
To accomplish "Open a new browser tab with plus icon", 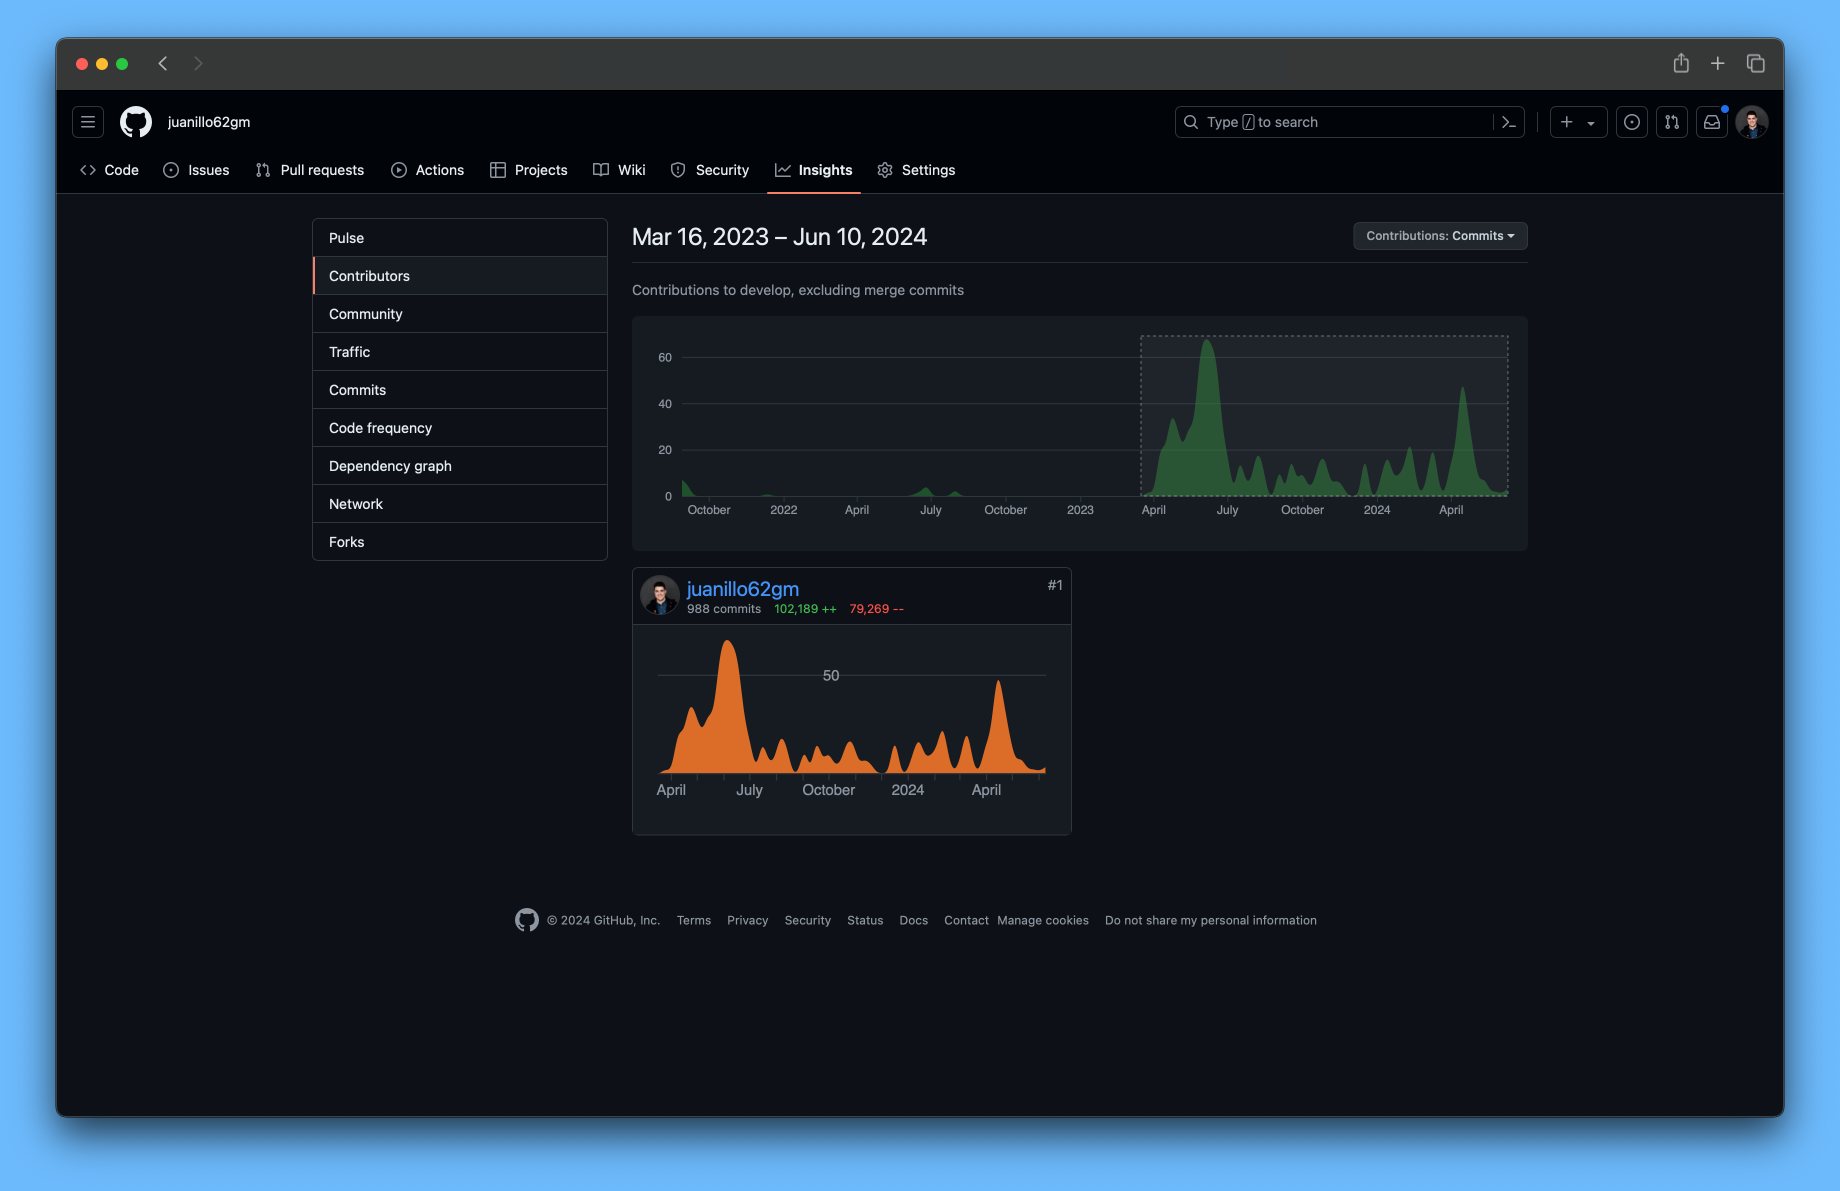I will click(x=1717, y=63).
